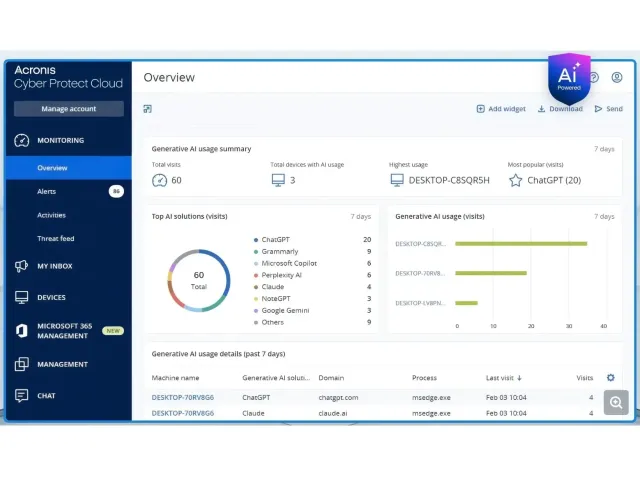The image size is (640, 480).
Task: Click the Management section icon
Action: click(x=22, y=364)
